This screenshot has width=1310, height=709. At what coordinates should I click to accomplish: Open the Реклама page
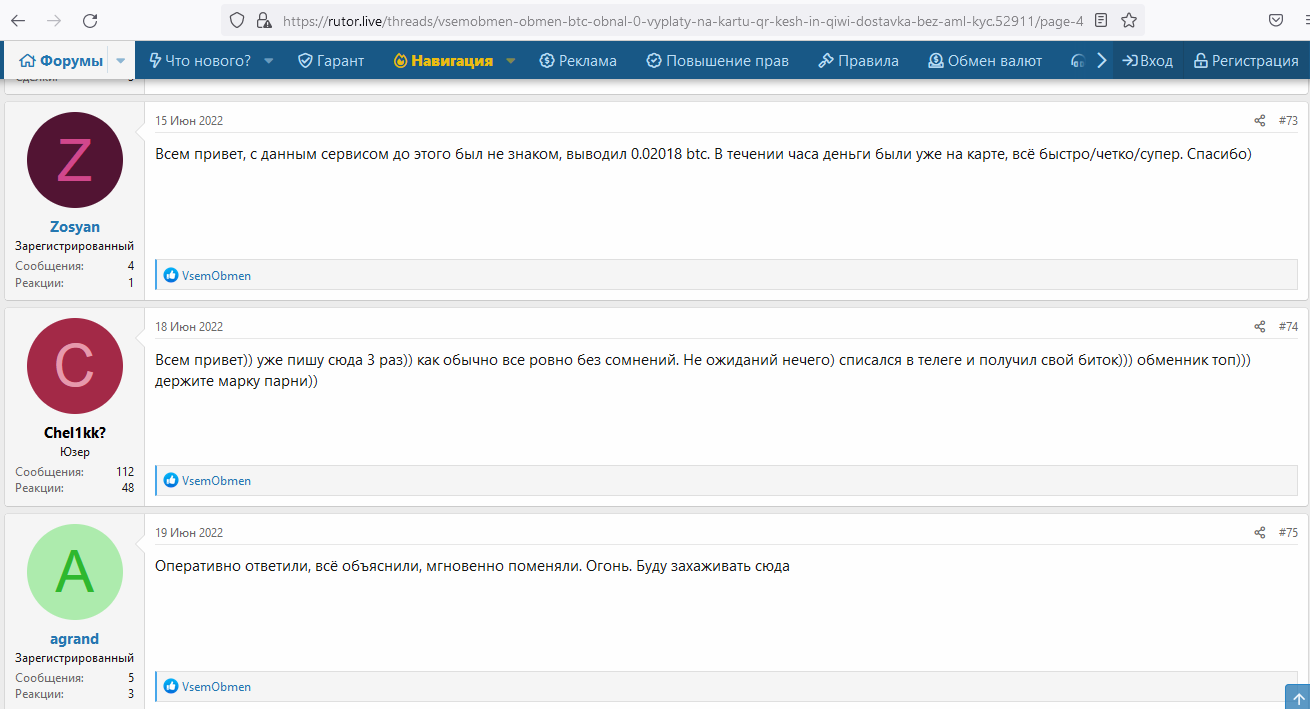tap(578, 61)
